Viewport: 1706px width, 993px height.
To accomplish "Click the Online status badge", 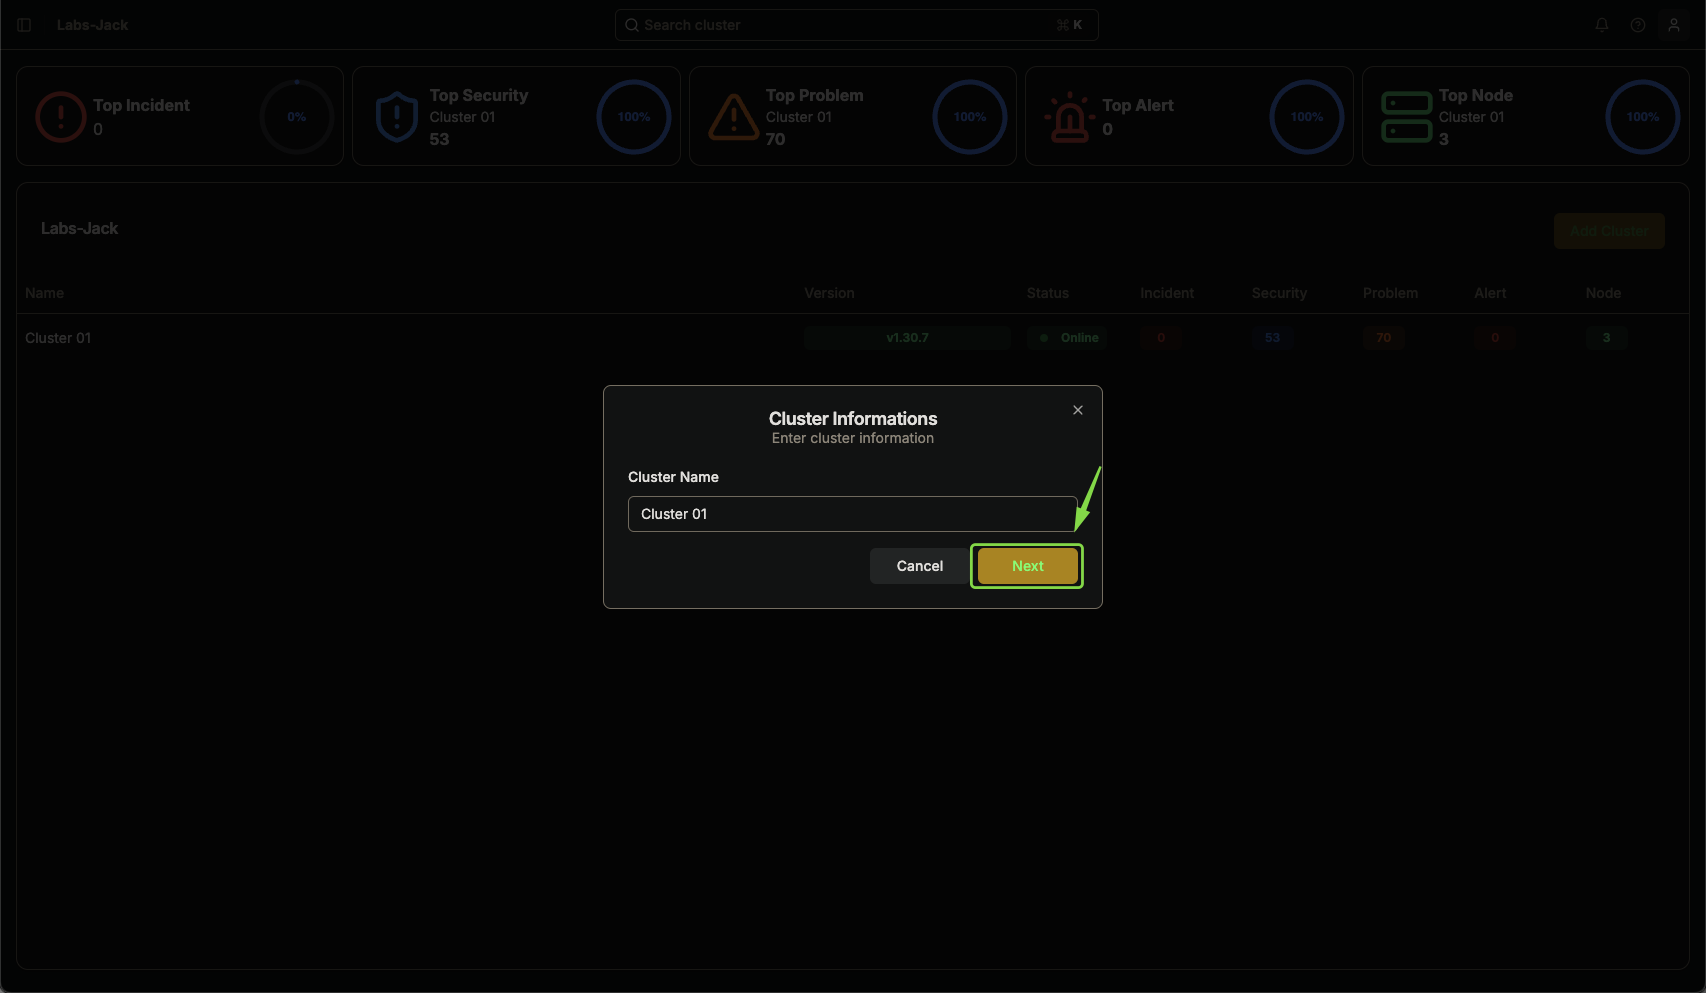I will 1069,338.
